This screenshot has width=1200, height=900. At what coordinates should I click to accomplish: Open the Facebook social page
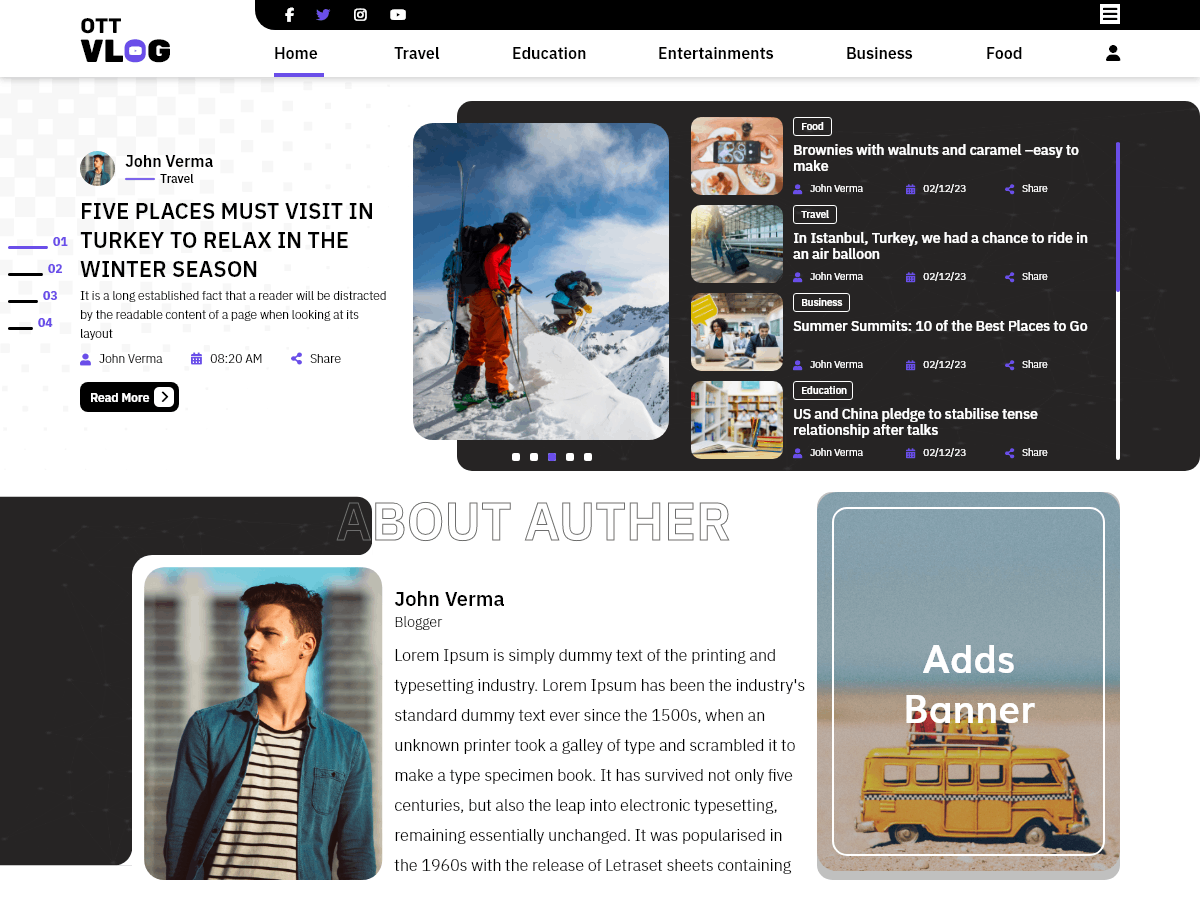[x=289, y=14]
